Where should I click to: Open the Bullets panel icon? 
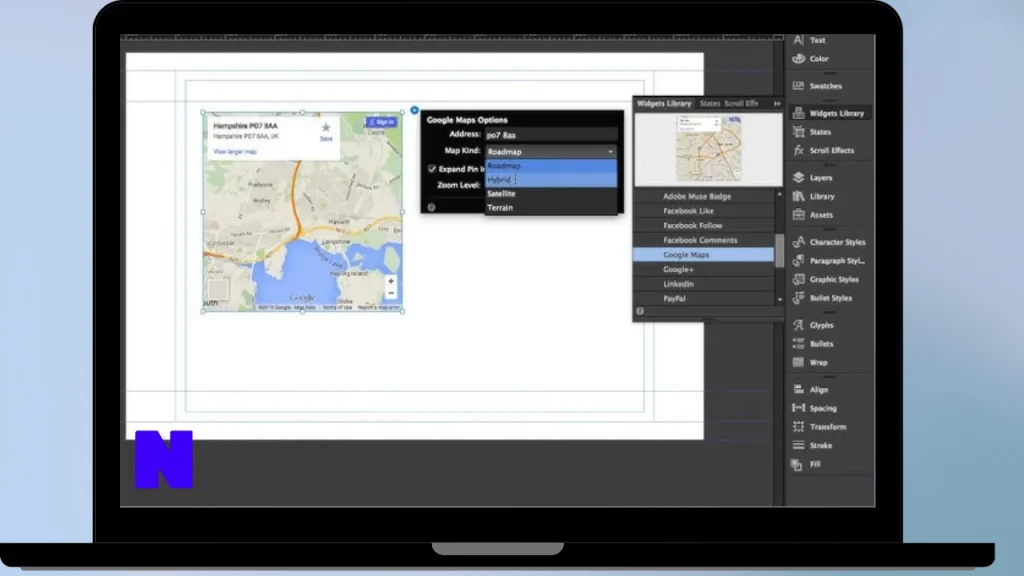[798, 344]
